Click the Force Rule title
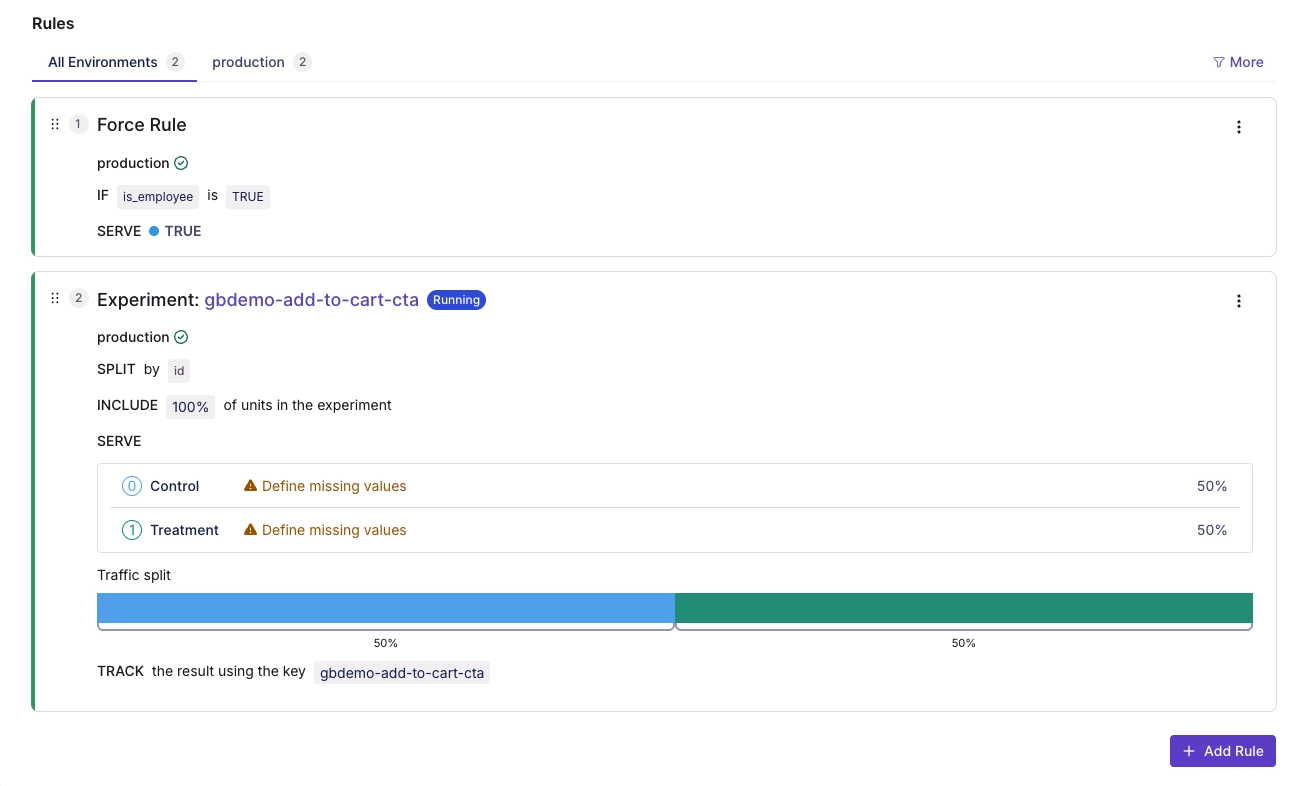This screenshot has width=1301, height=786. point(142,125)
